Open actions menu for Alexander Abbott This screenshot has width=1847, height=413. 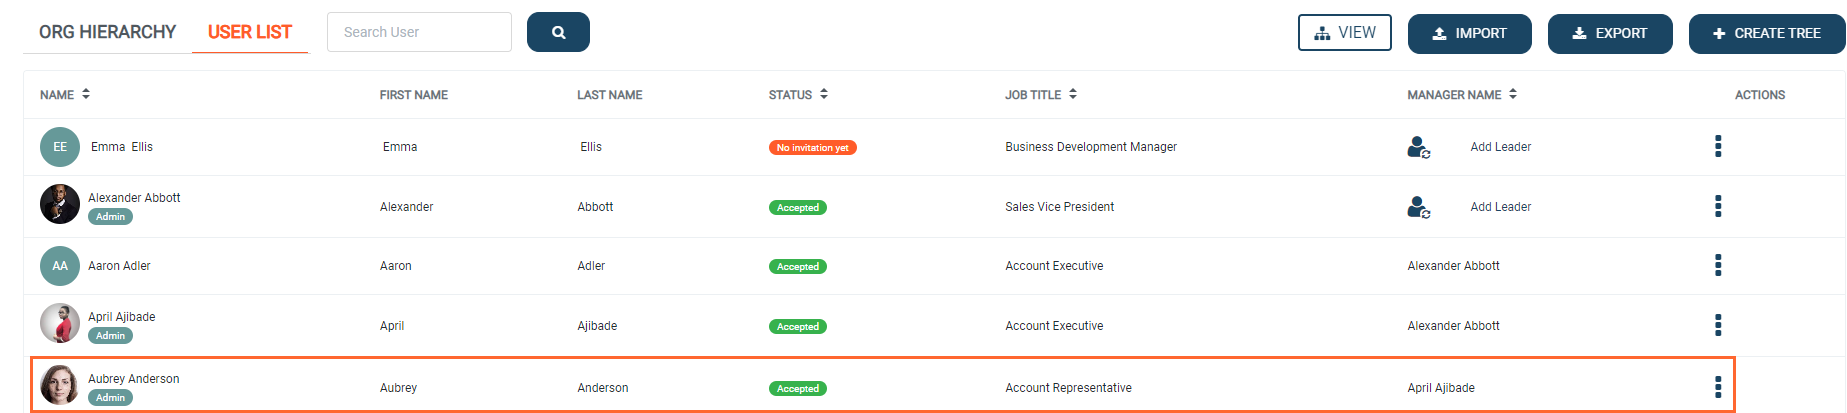pyautogui.click(x=1718, y=207)
